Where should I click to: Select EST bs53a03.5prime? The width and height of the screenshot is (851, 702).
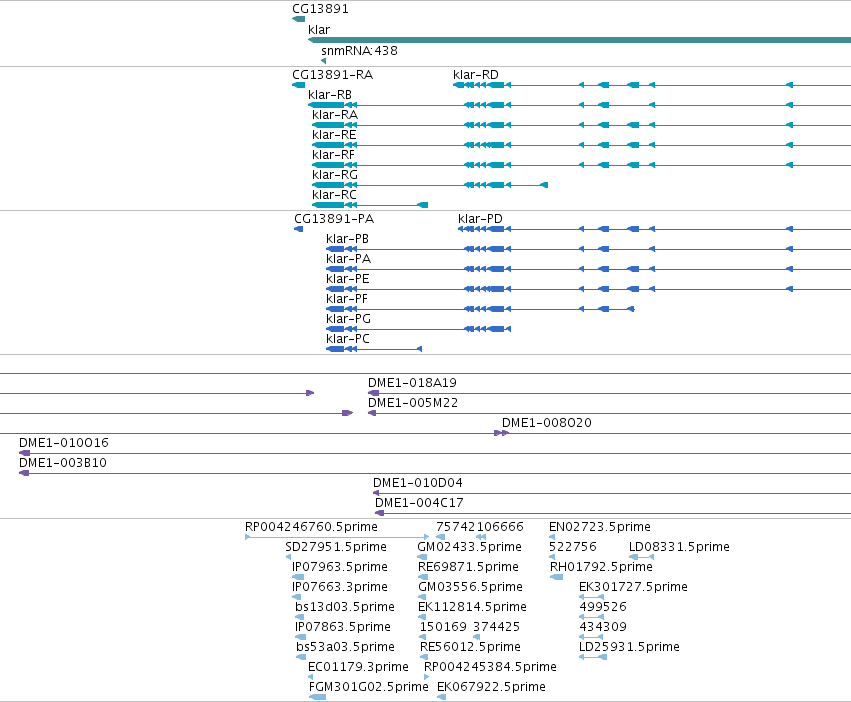(345, 647)
